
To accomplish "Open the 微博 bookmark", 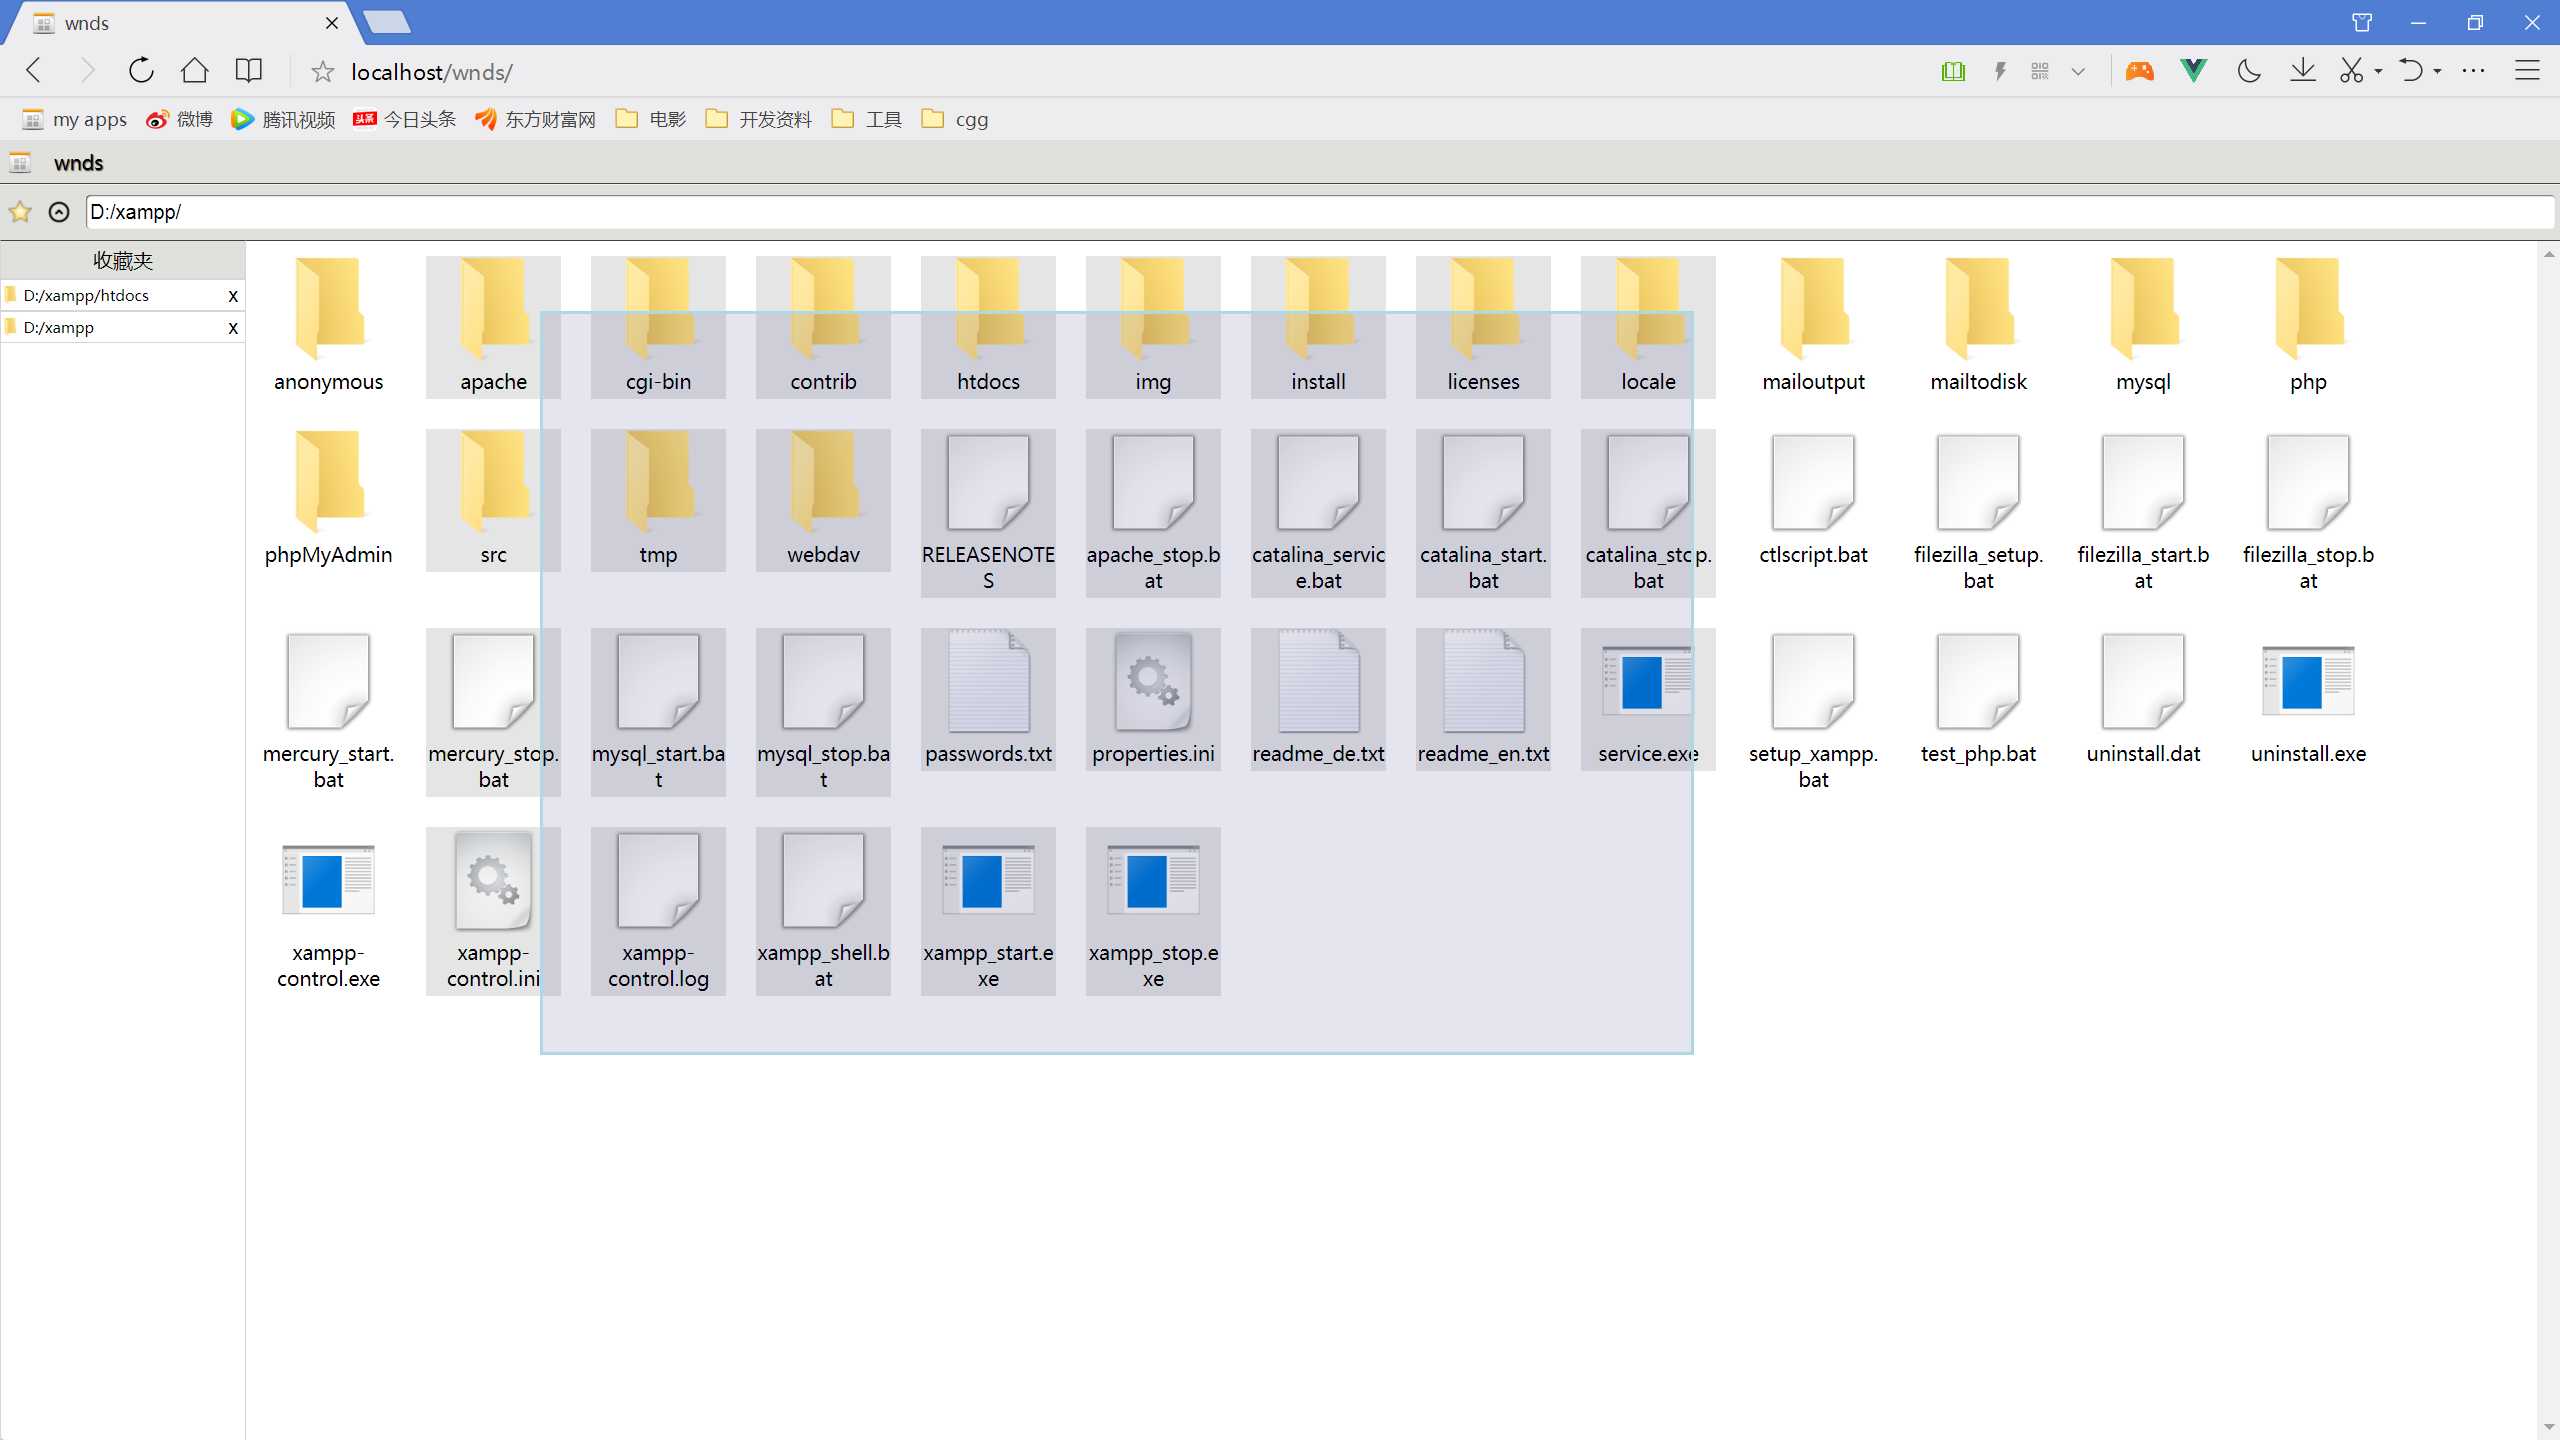I will [179, 120].
